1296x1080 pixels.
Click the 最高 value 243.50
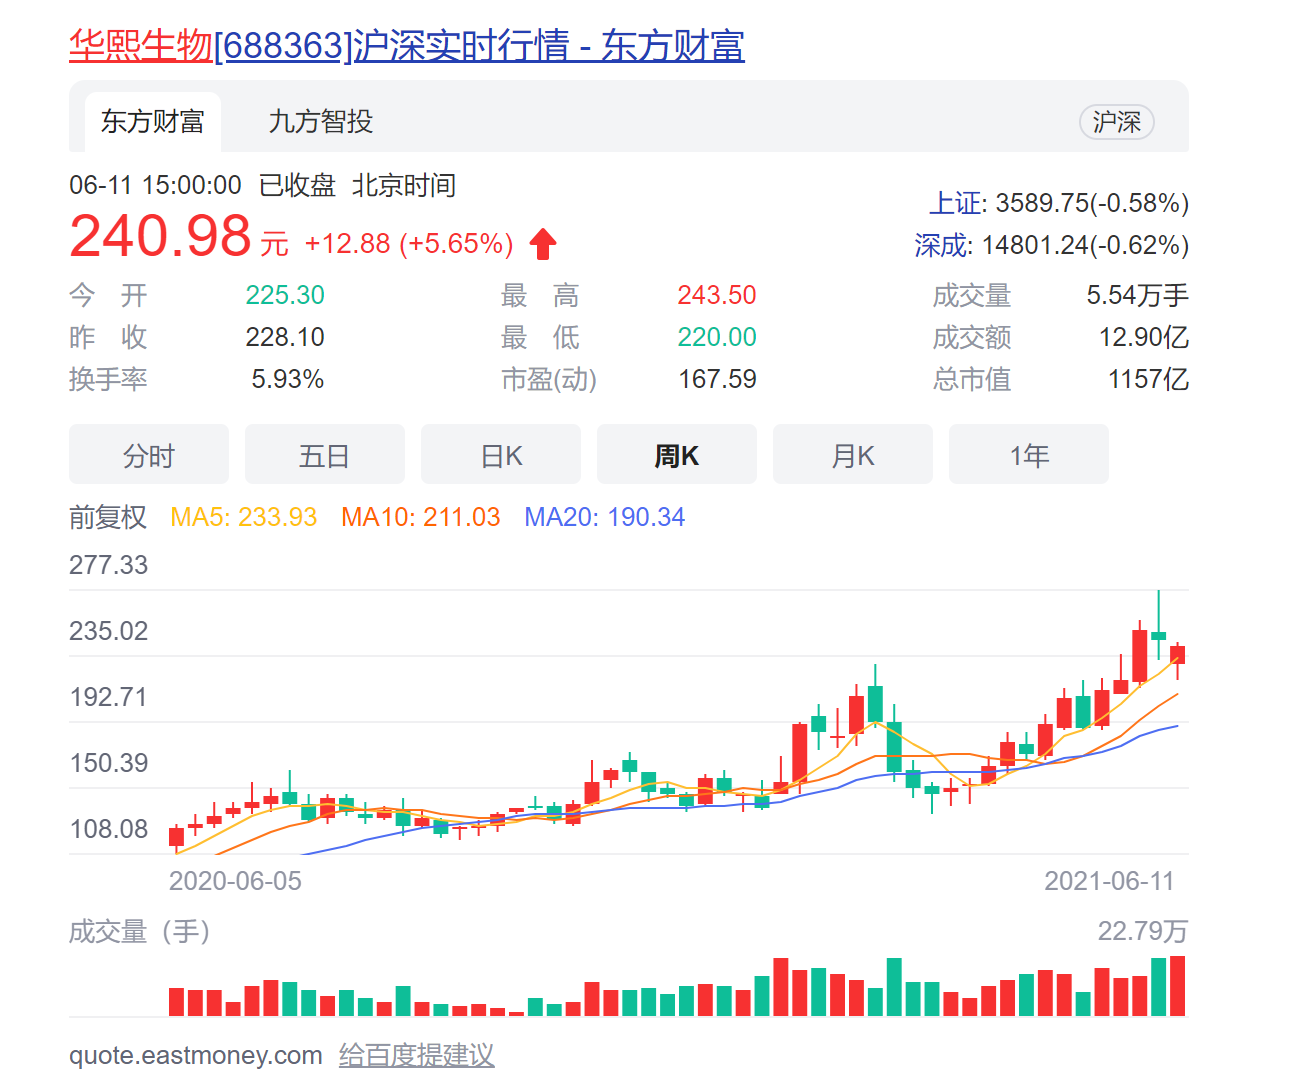(717, 295)
